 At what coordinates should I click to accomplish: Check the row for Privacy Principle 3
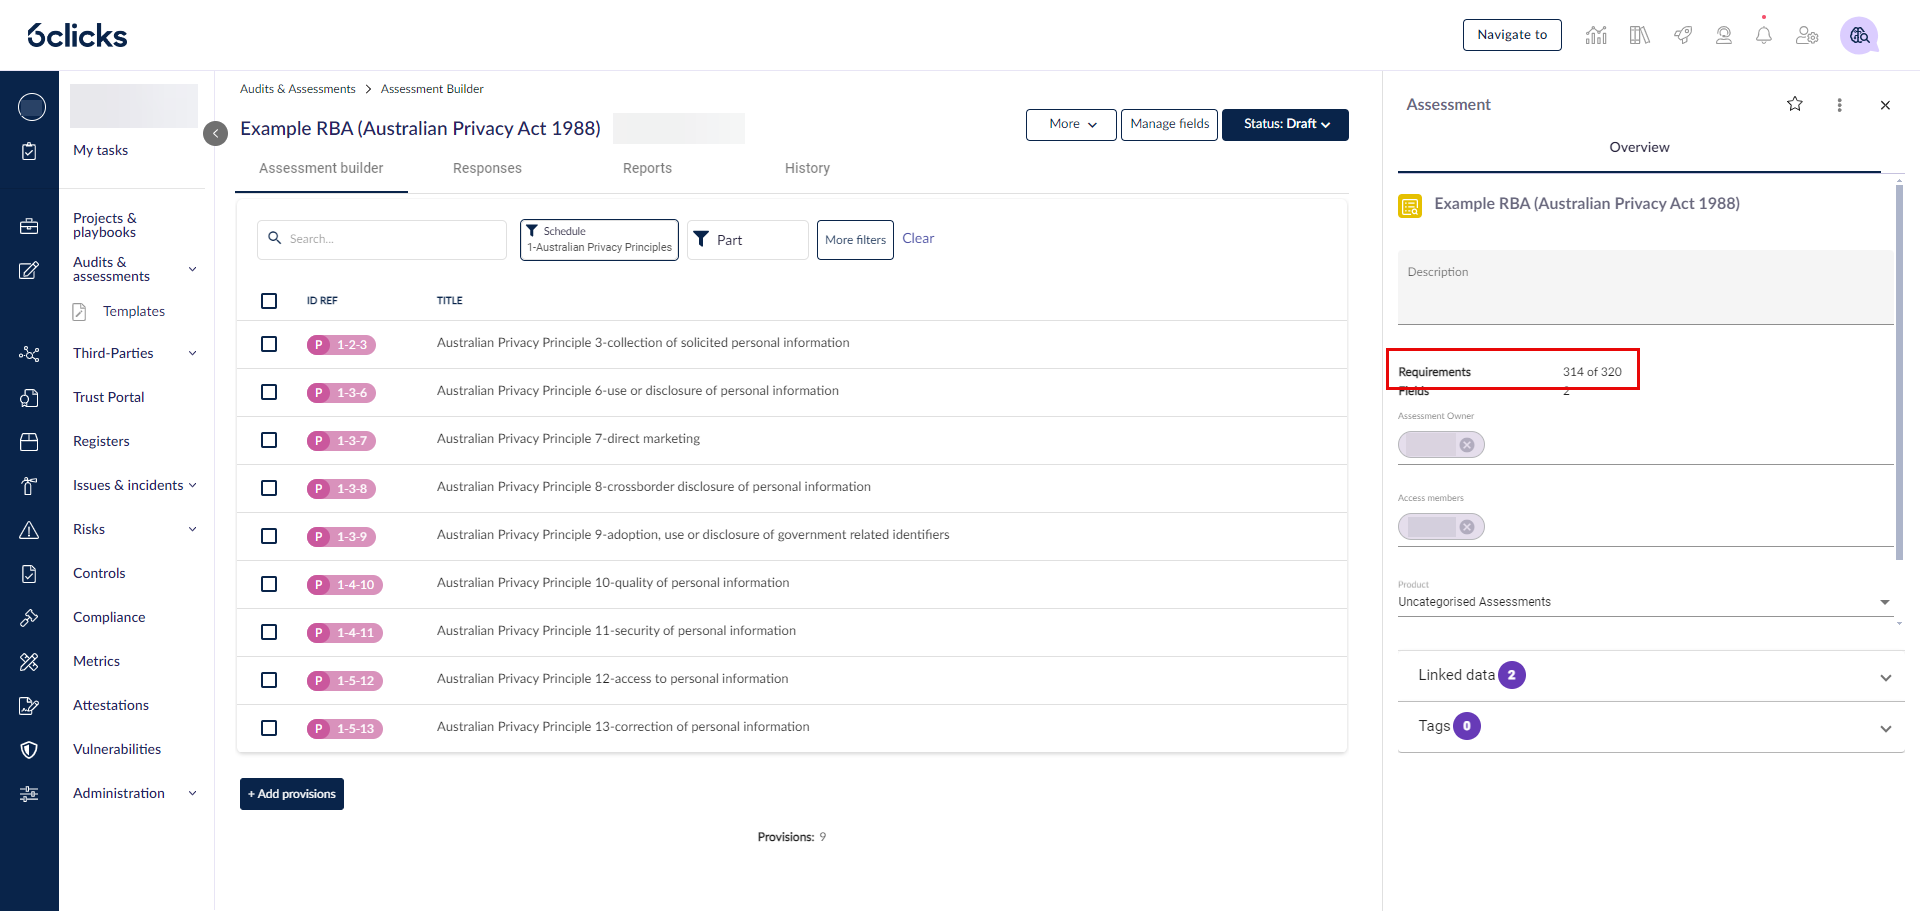pos(269,344)
